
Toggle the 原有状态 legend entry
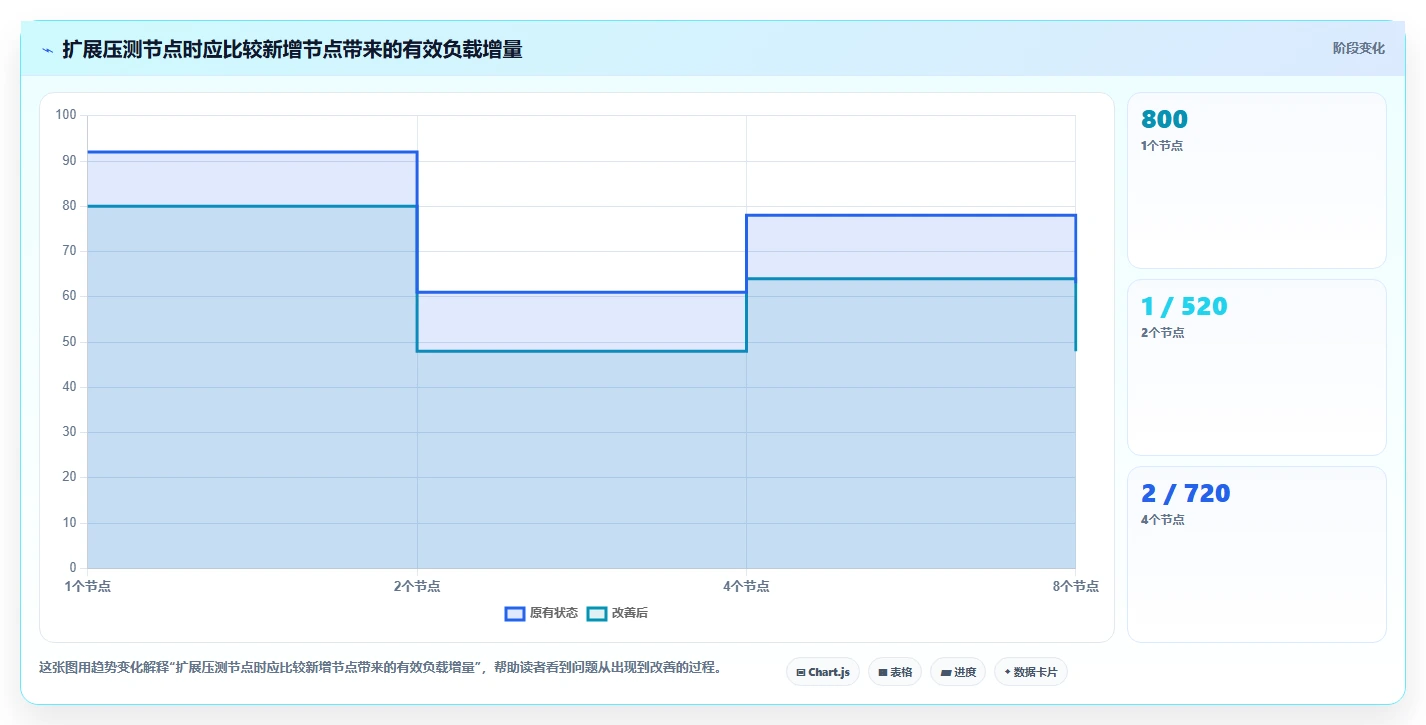(x=541, y=613)
